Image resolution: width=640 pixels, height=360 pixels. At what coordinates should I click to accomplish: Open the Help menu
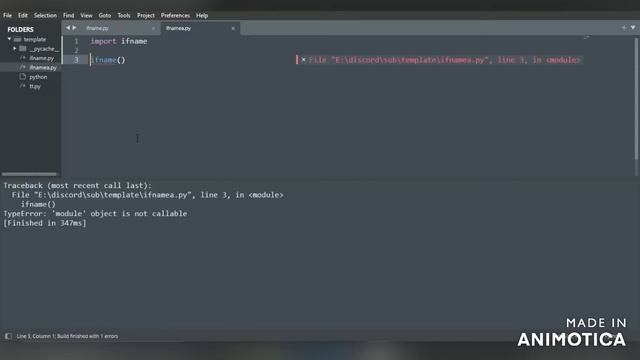pyautogui.click(x=202, y=16)
